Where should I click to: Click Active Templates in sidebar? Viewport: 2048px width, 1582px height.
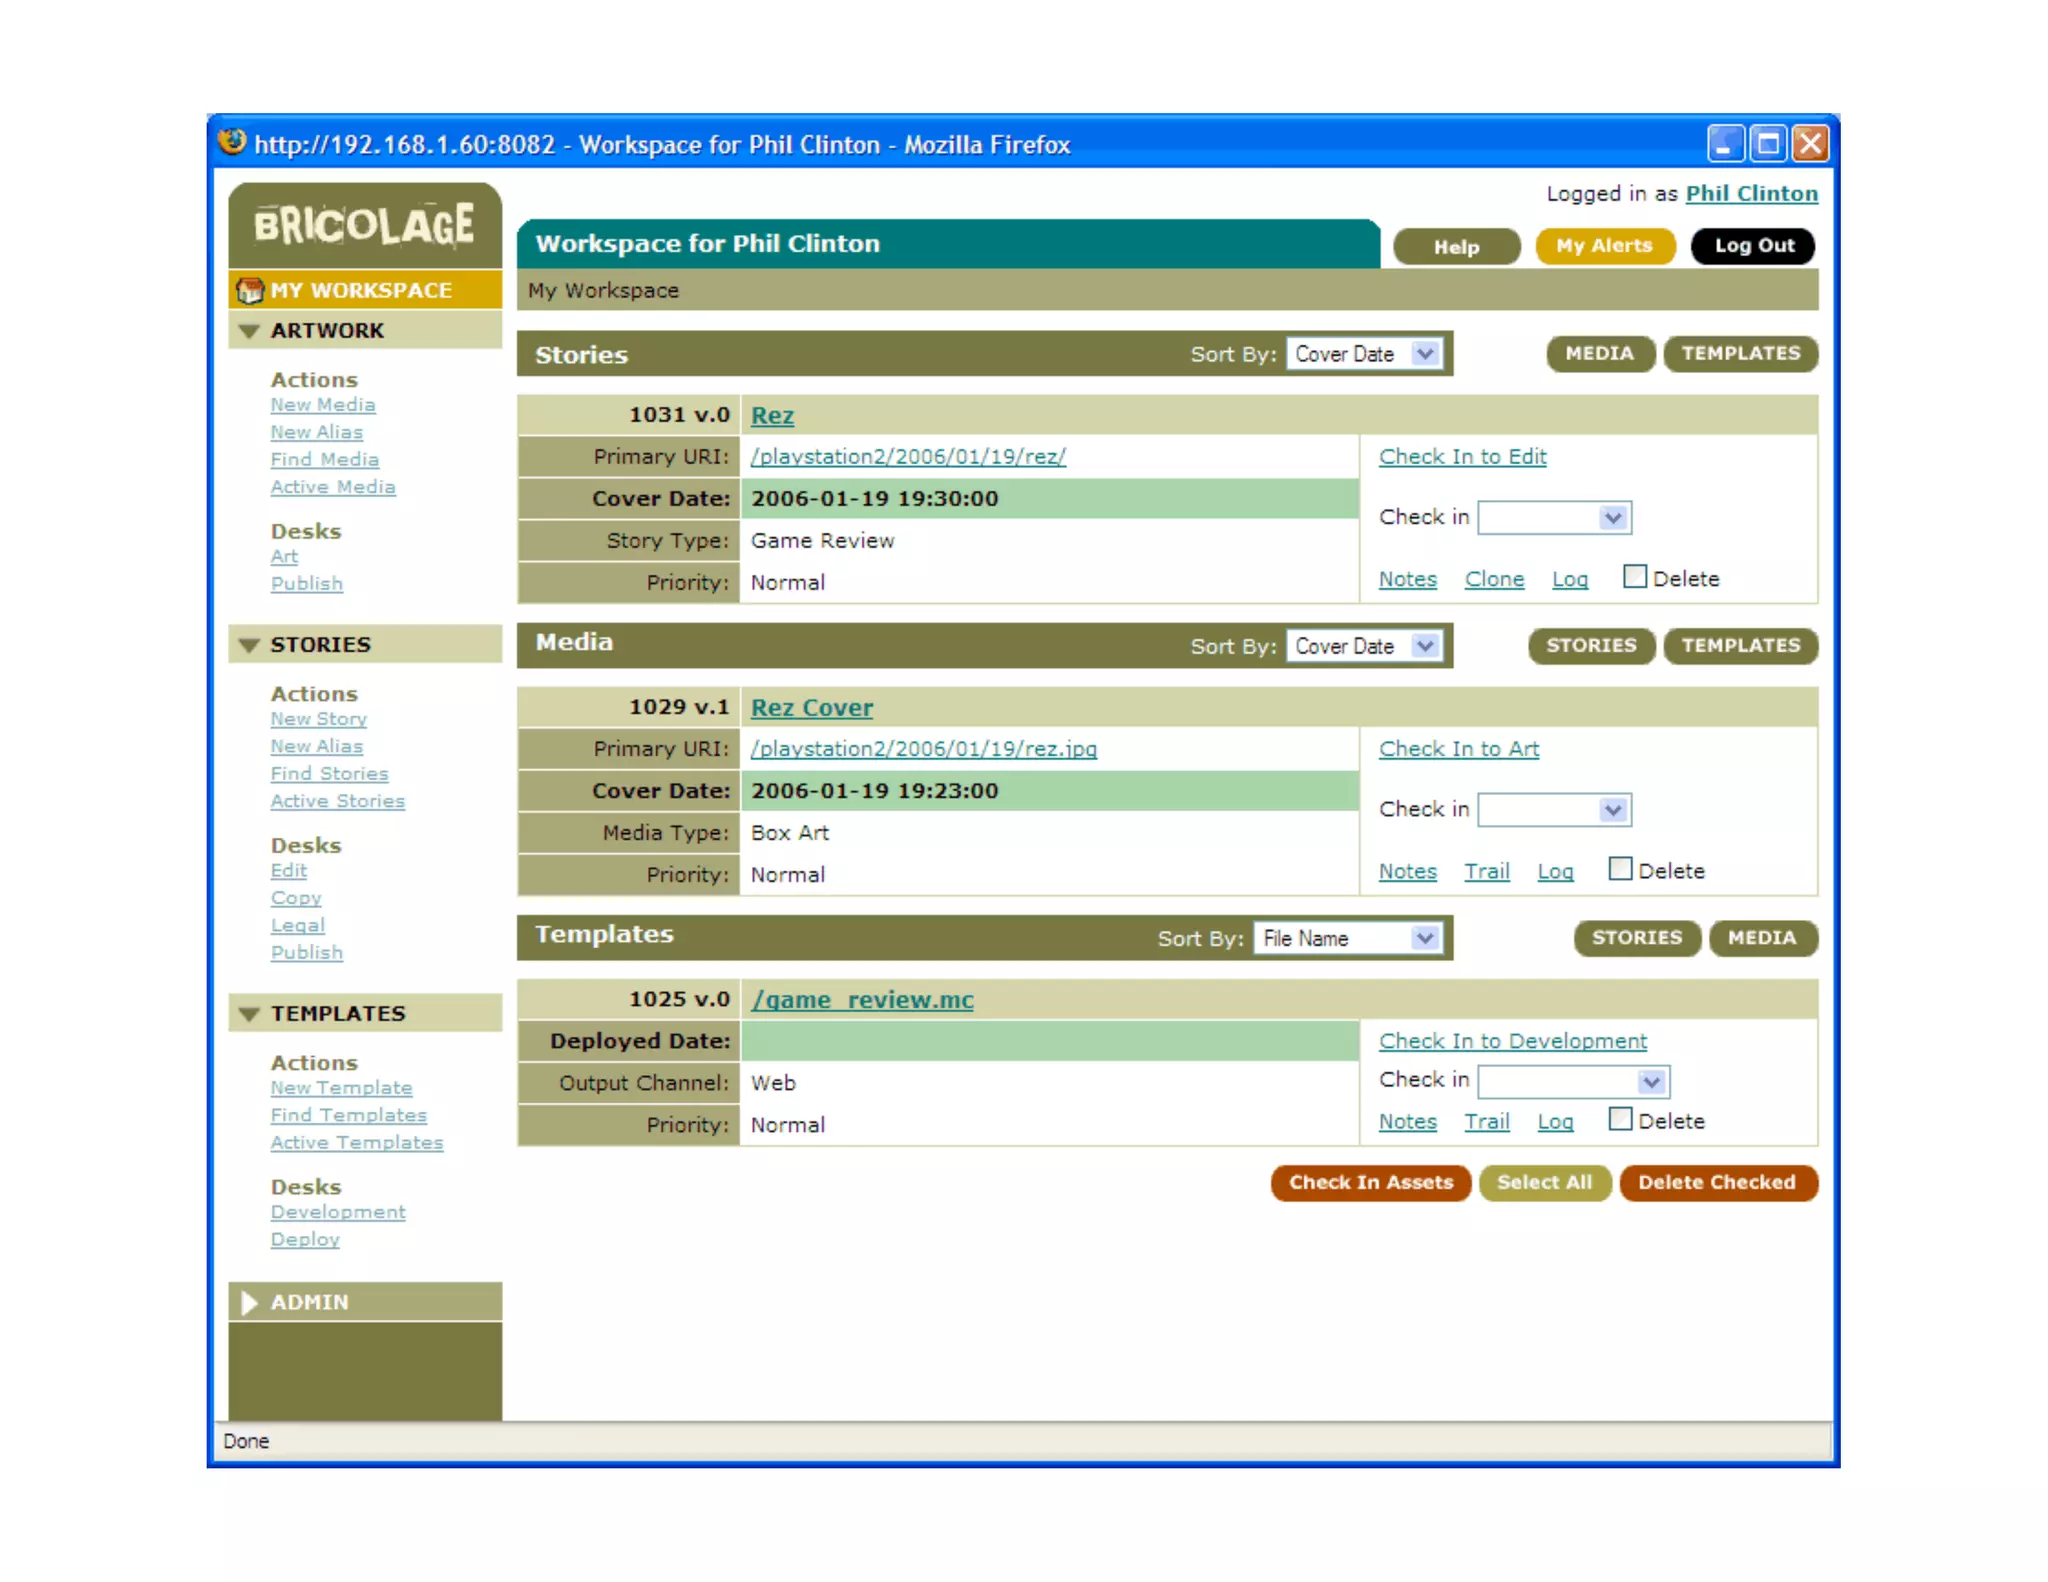pyautogui.click(x=356, y=1143)
